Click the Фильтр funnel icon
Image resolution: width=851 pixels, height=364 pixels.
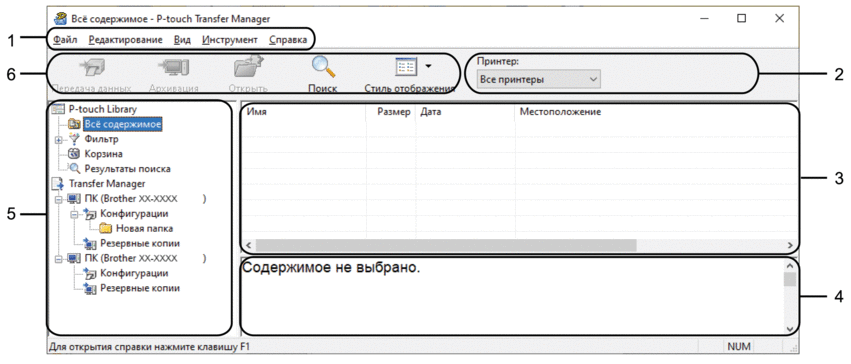click(x=73, y=139)
